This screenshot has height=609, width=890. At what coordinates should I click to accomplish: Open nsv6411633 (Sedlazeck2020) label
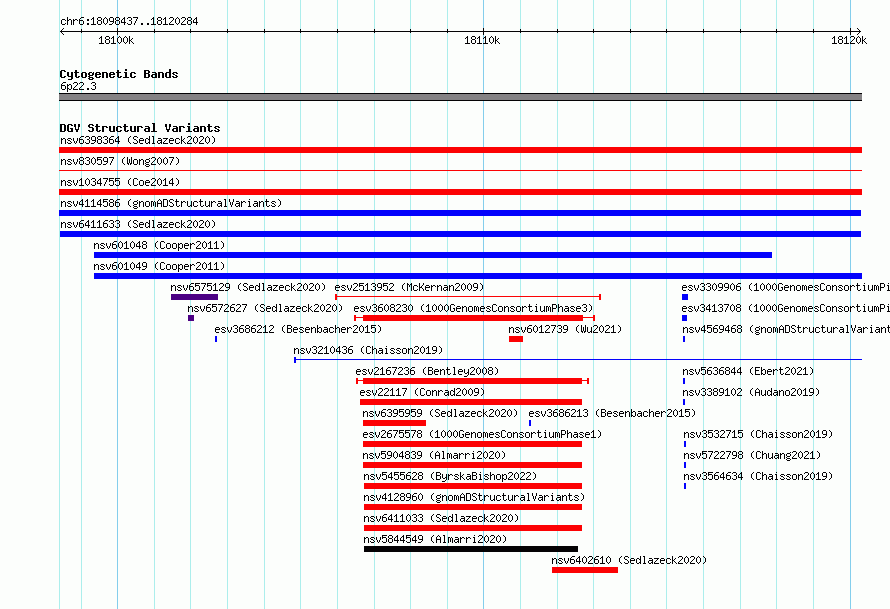click(138, 224)
